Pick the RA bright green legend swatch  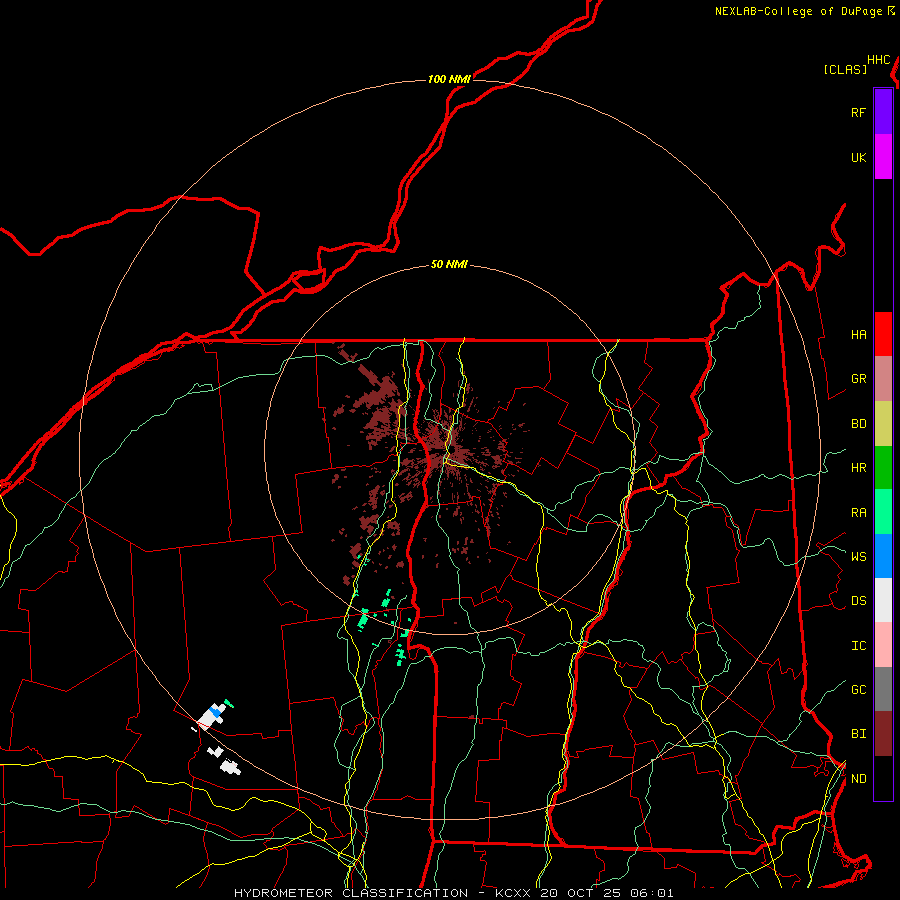coord(883,512)
